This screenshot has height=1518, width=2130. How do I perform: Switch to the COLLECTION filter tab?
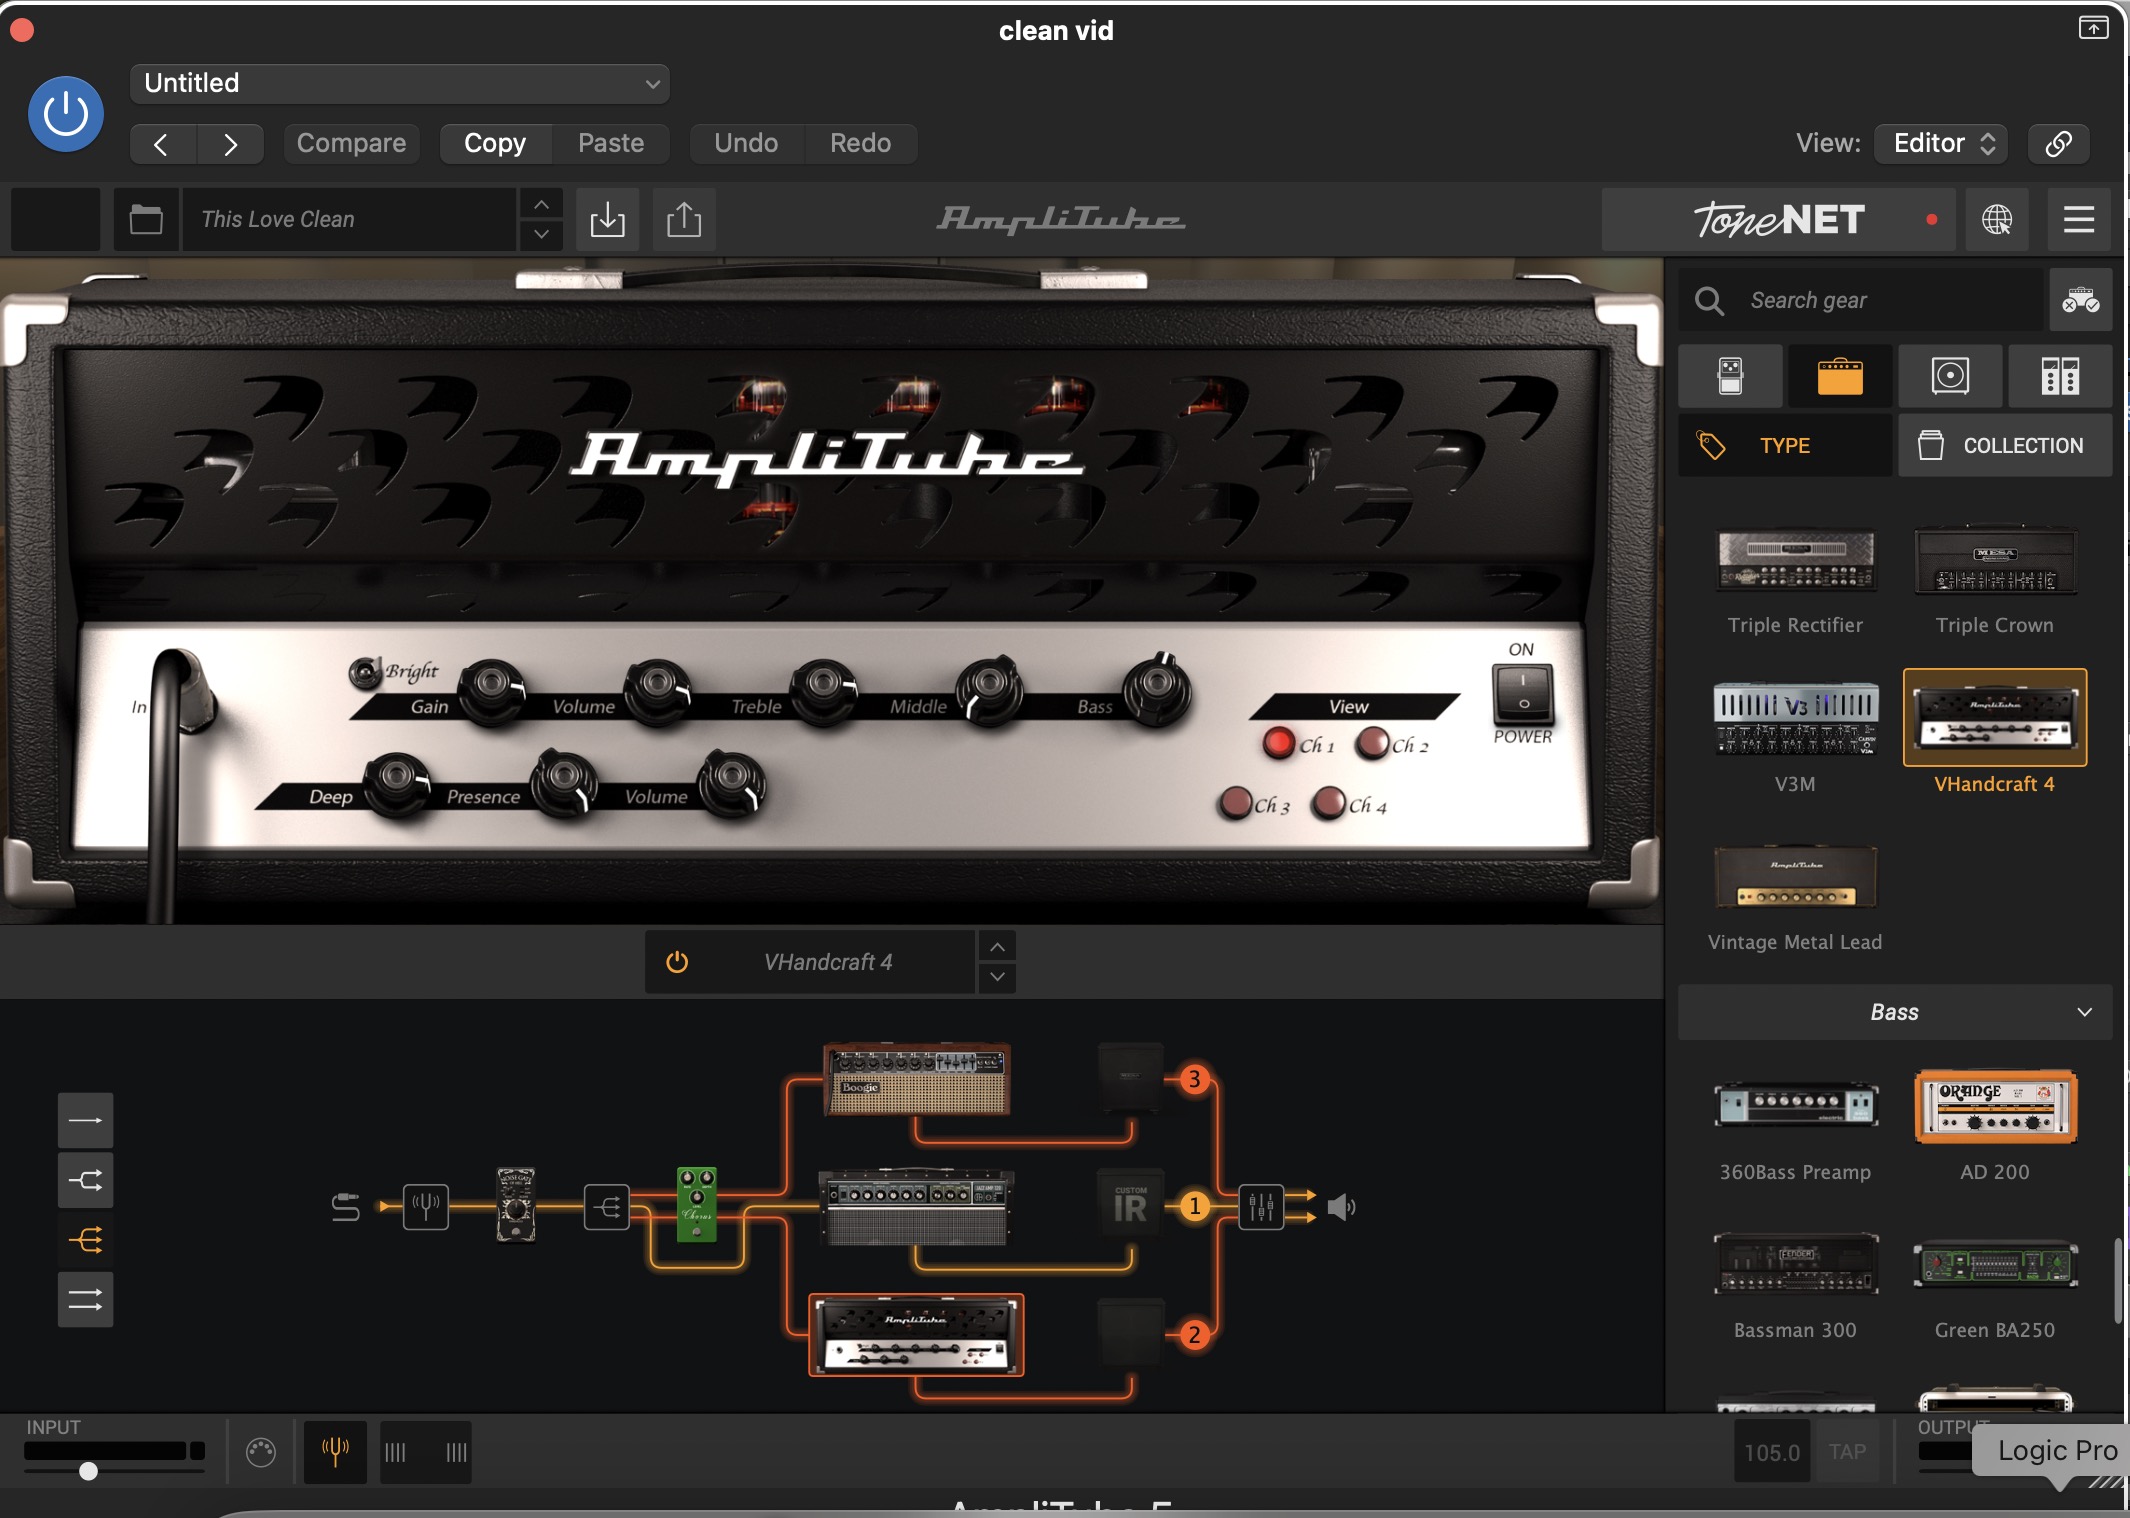[x=2005, y=446]
